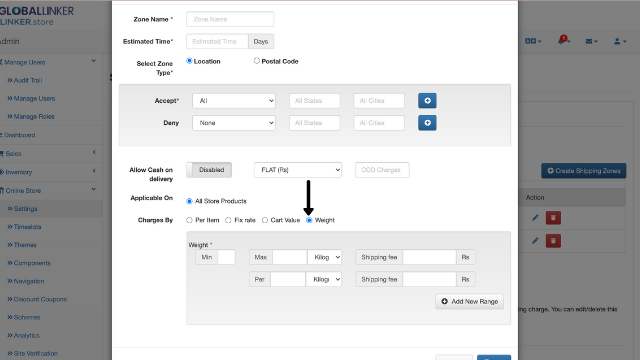The image size is (640, 360).
Task: Click the first row's red delete icon
Action: click(553, 218)
